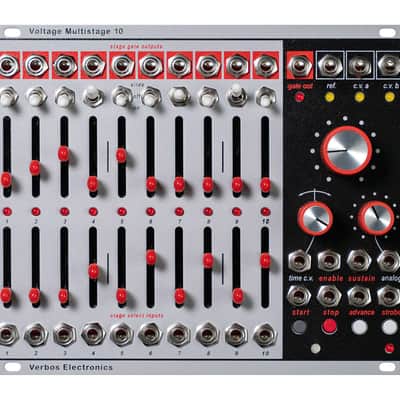Viewport: 400px width, 400px height.
Task: Click the red gate out LED
Action: [301, 97]
